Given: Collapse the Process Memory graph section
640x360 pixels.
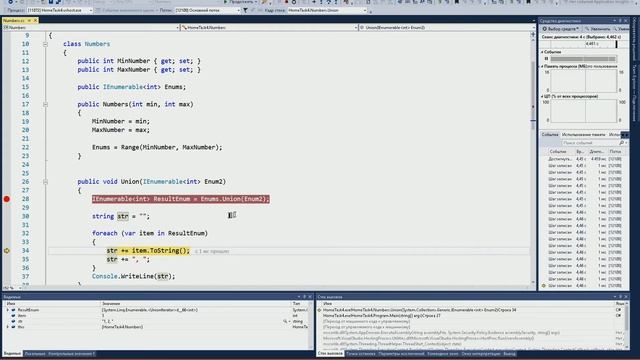Looking at the screenshot, I should [x=542, y=66].
